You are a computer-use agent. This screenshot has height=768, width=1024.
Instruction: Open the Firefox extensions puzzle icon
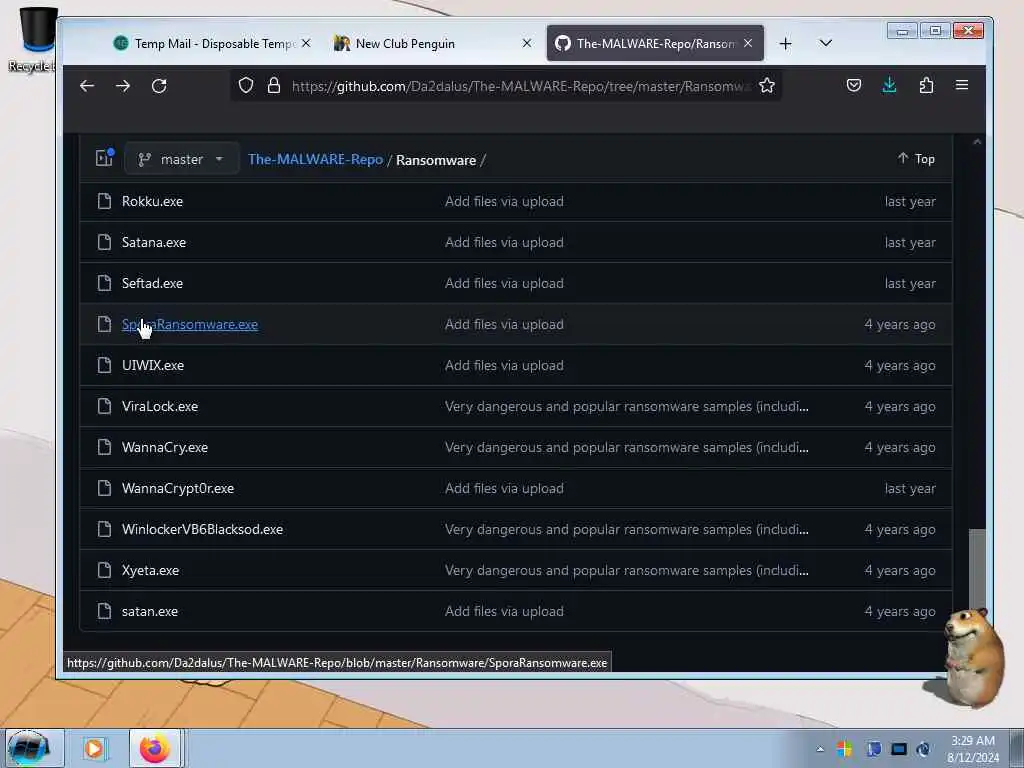coord(925,86)
